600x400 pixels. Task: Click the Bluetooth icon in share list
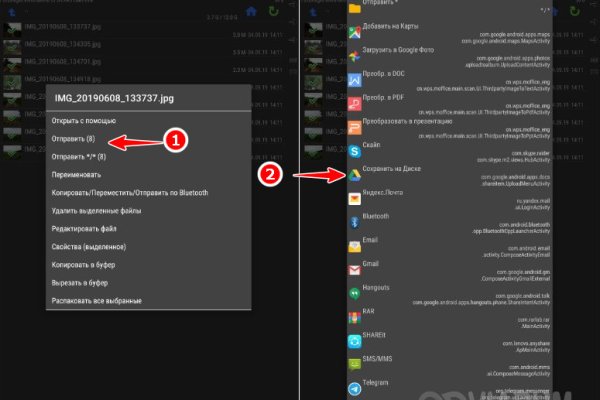tap(355, 221)
